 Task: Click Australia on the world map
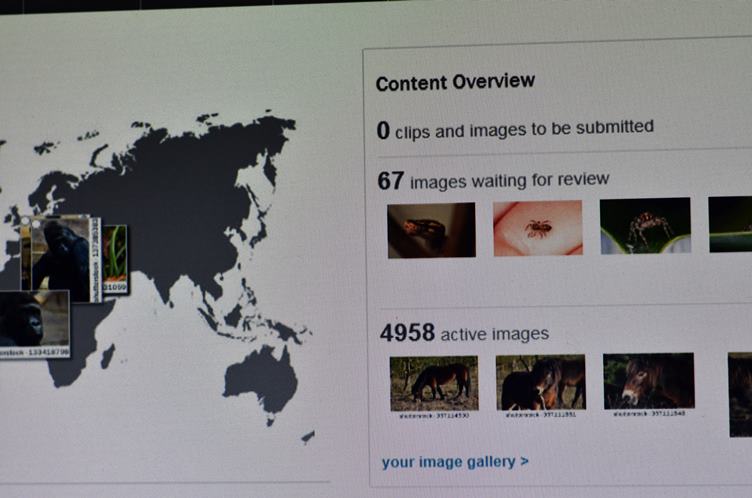[260, 381]
